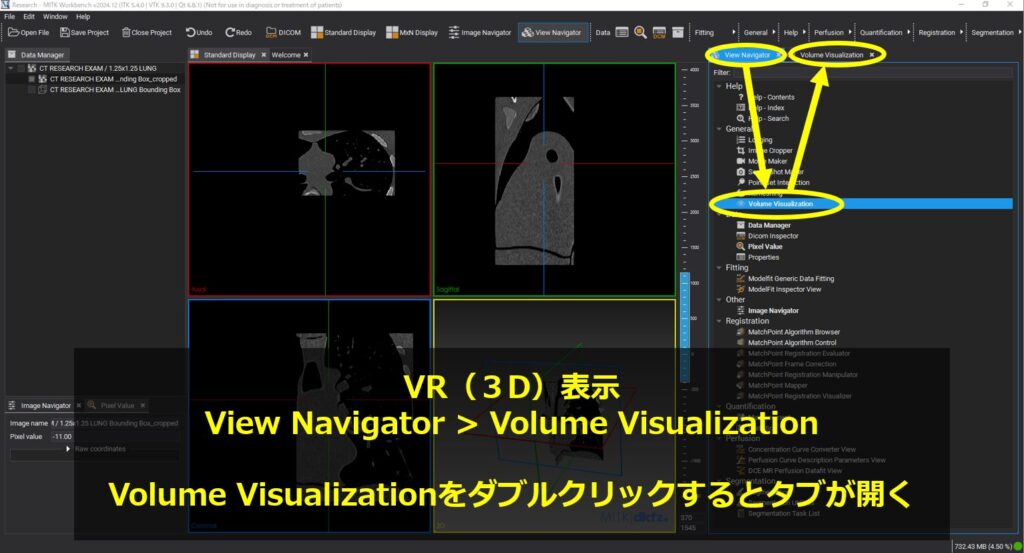
Task: Expand Perfusion toolbar overflow arrow
Action: (x=850, y=32)
